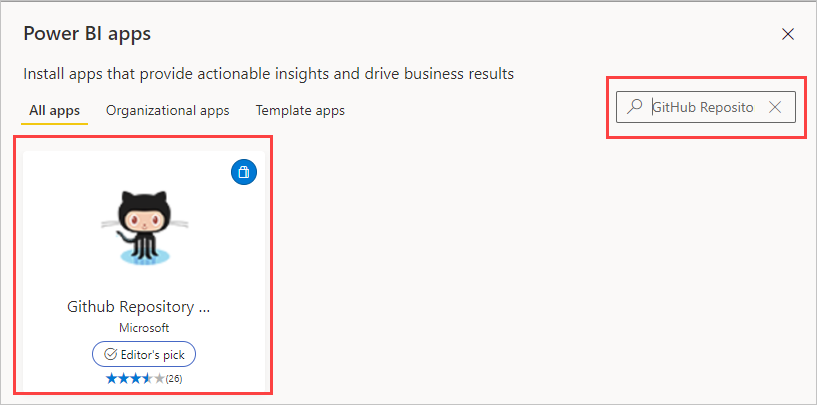Click the last gray rating star
The image size is (817, 405).
pos(159,378)
